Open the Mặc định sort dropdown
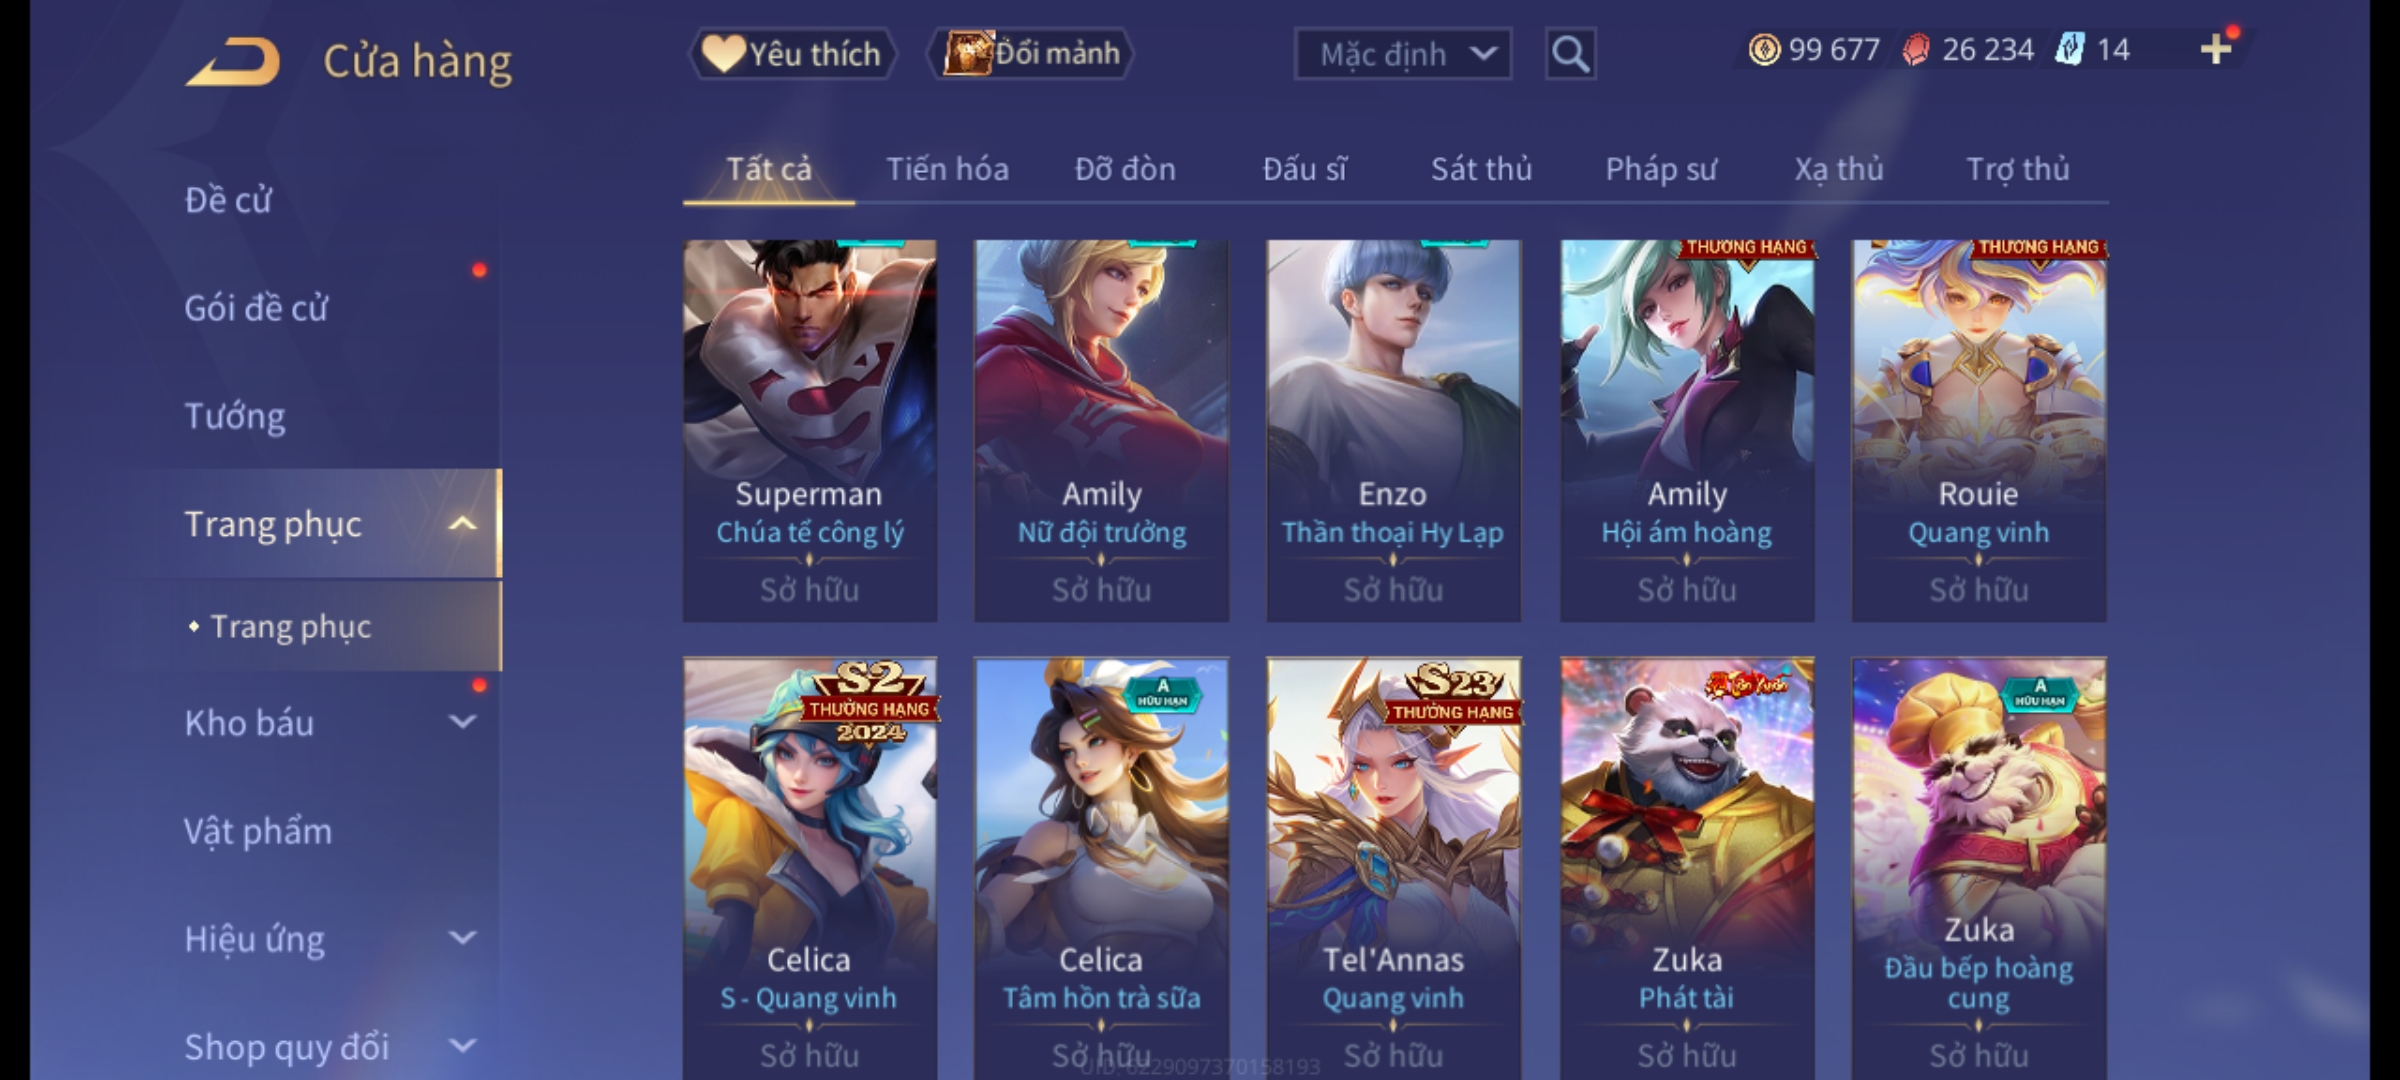The width and height of the screenshot is (2400, 1080). [1402, 54]
